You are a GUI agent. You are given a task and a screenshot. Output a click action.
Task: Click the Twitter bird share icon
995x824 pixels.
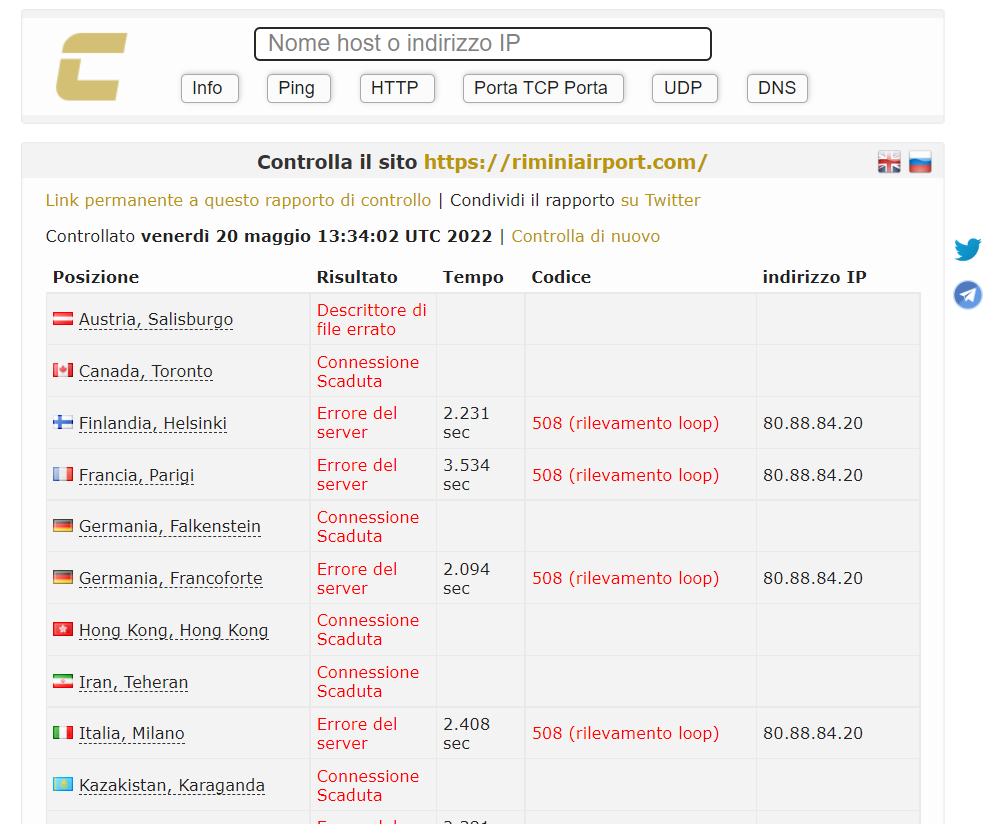click(x=967, y=249)
